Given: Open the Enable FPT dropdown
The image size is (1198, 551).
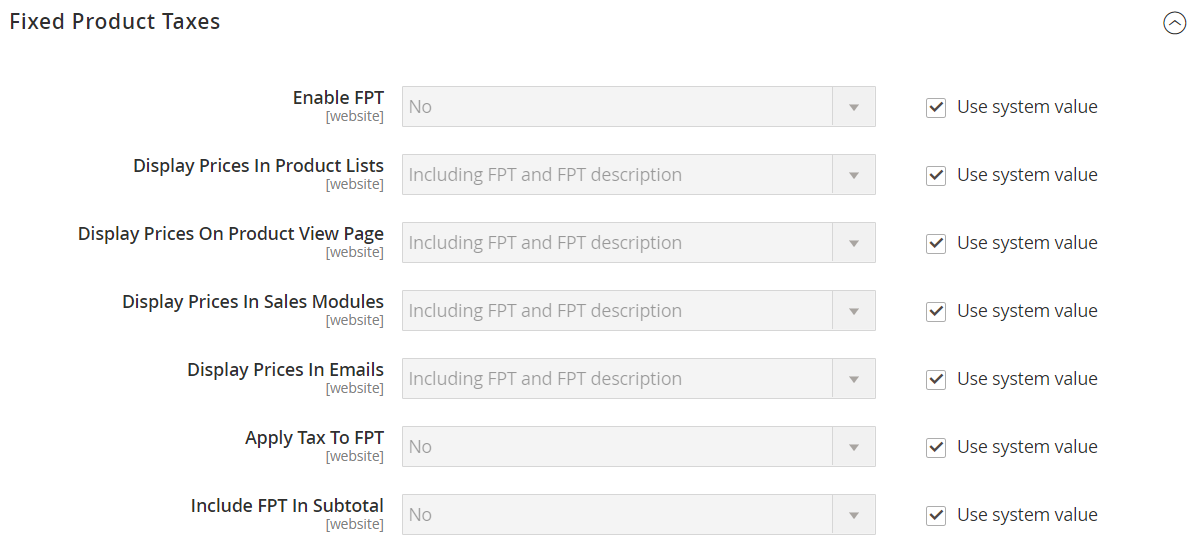Looking at the screenshot, I should (x=638, y=107).
